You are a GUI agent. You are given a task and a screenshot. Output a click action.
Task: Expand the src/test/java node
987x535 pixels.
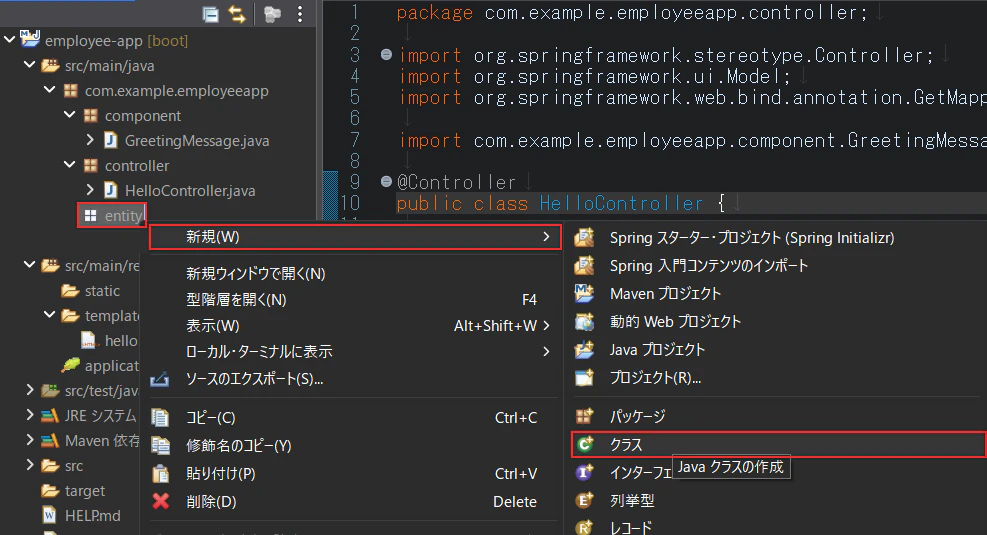pyautogui.click(x=30, y=390)
